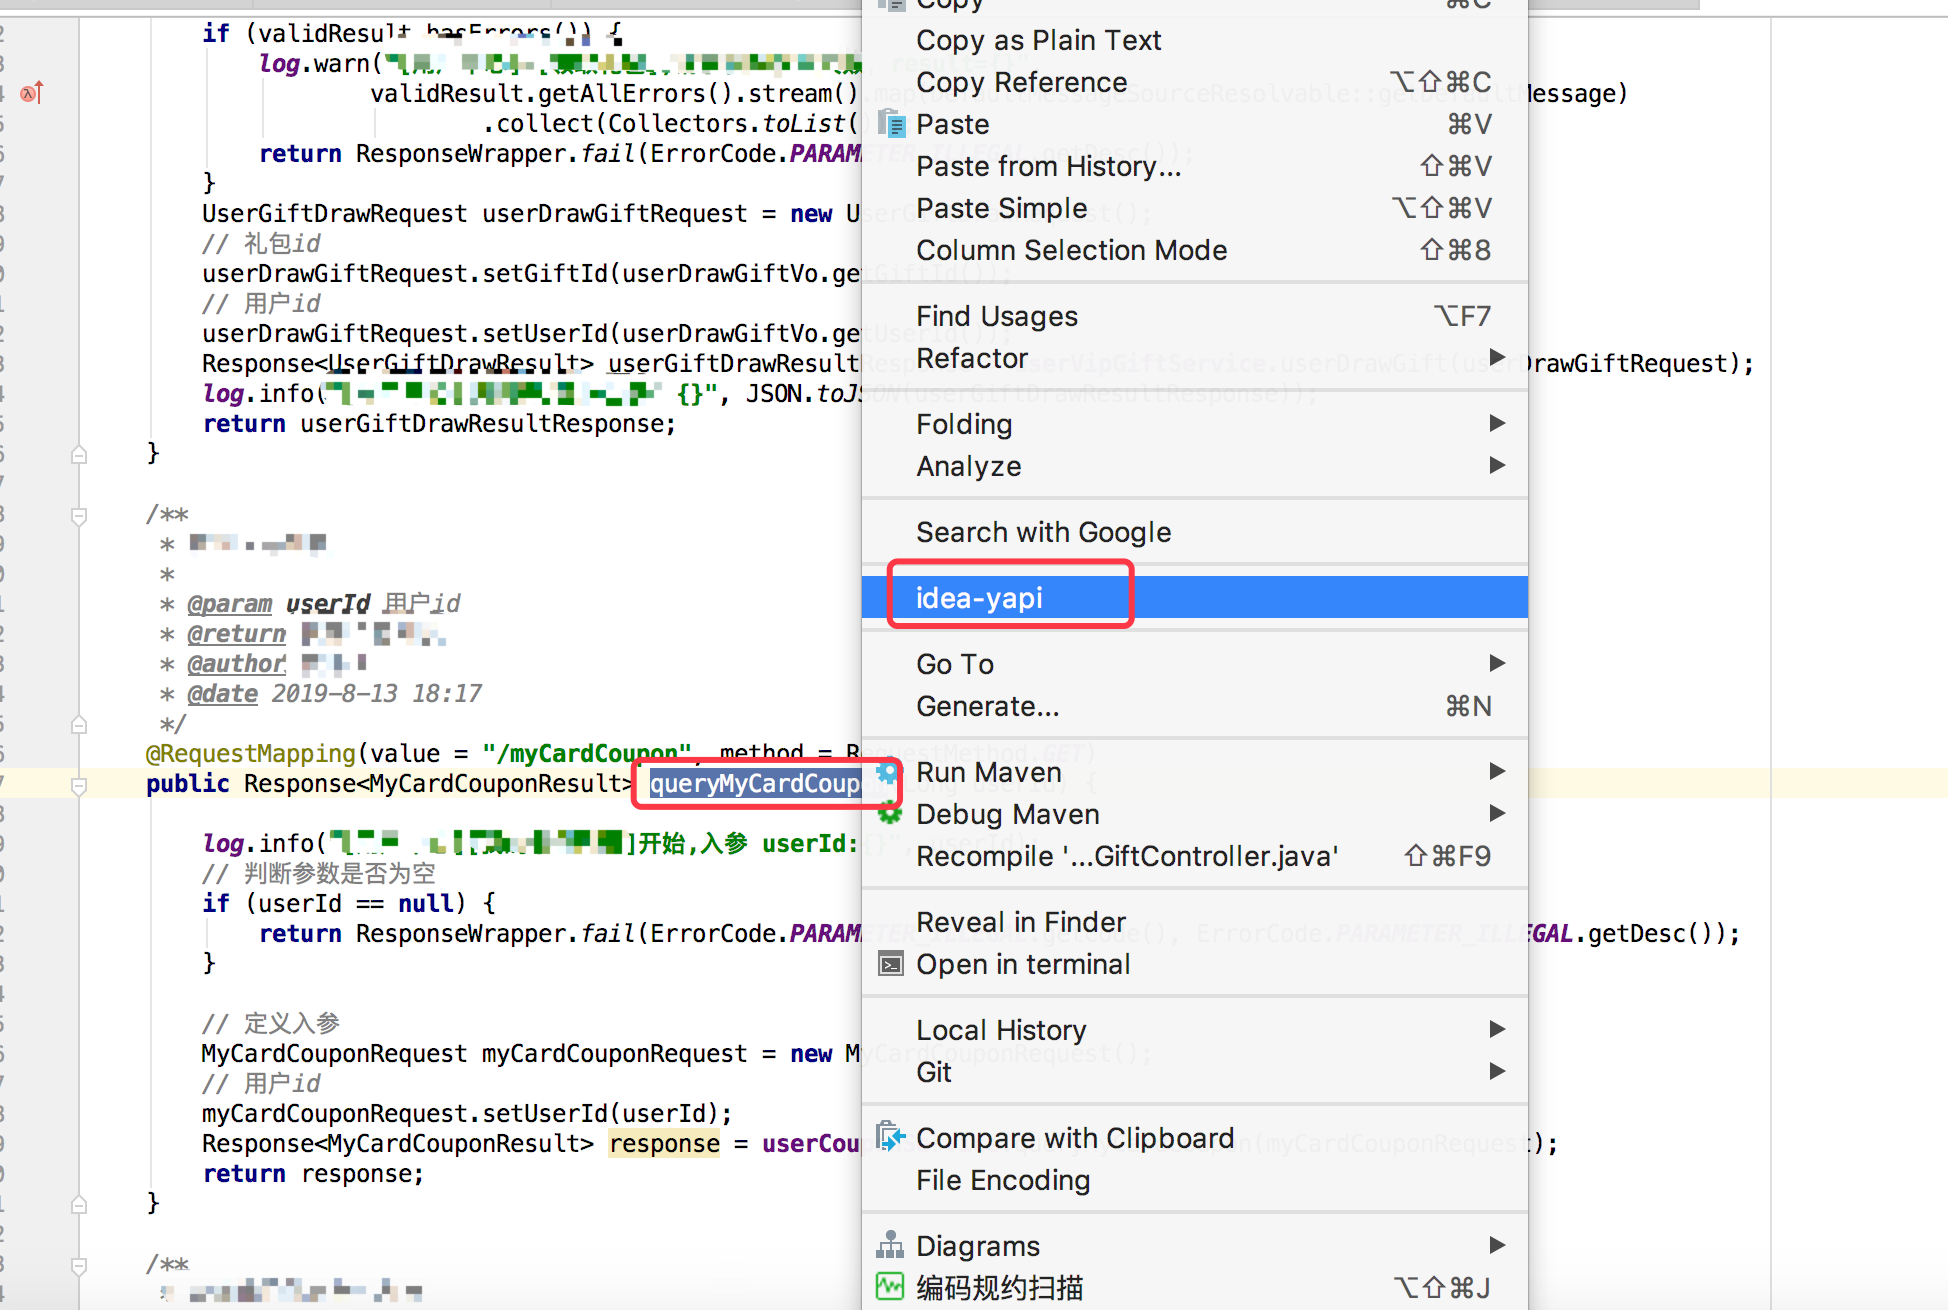The image size is (1948, 1310).
Task: Click the @return javadoc tag
Action: (x=236, y=634)
